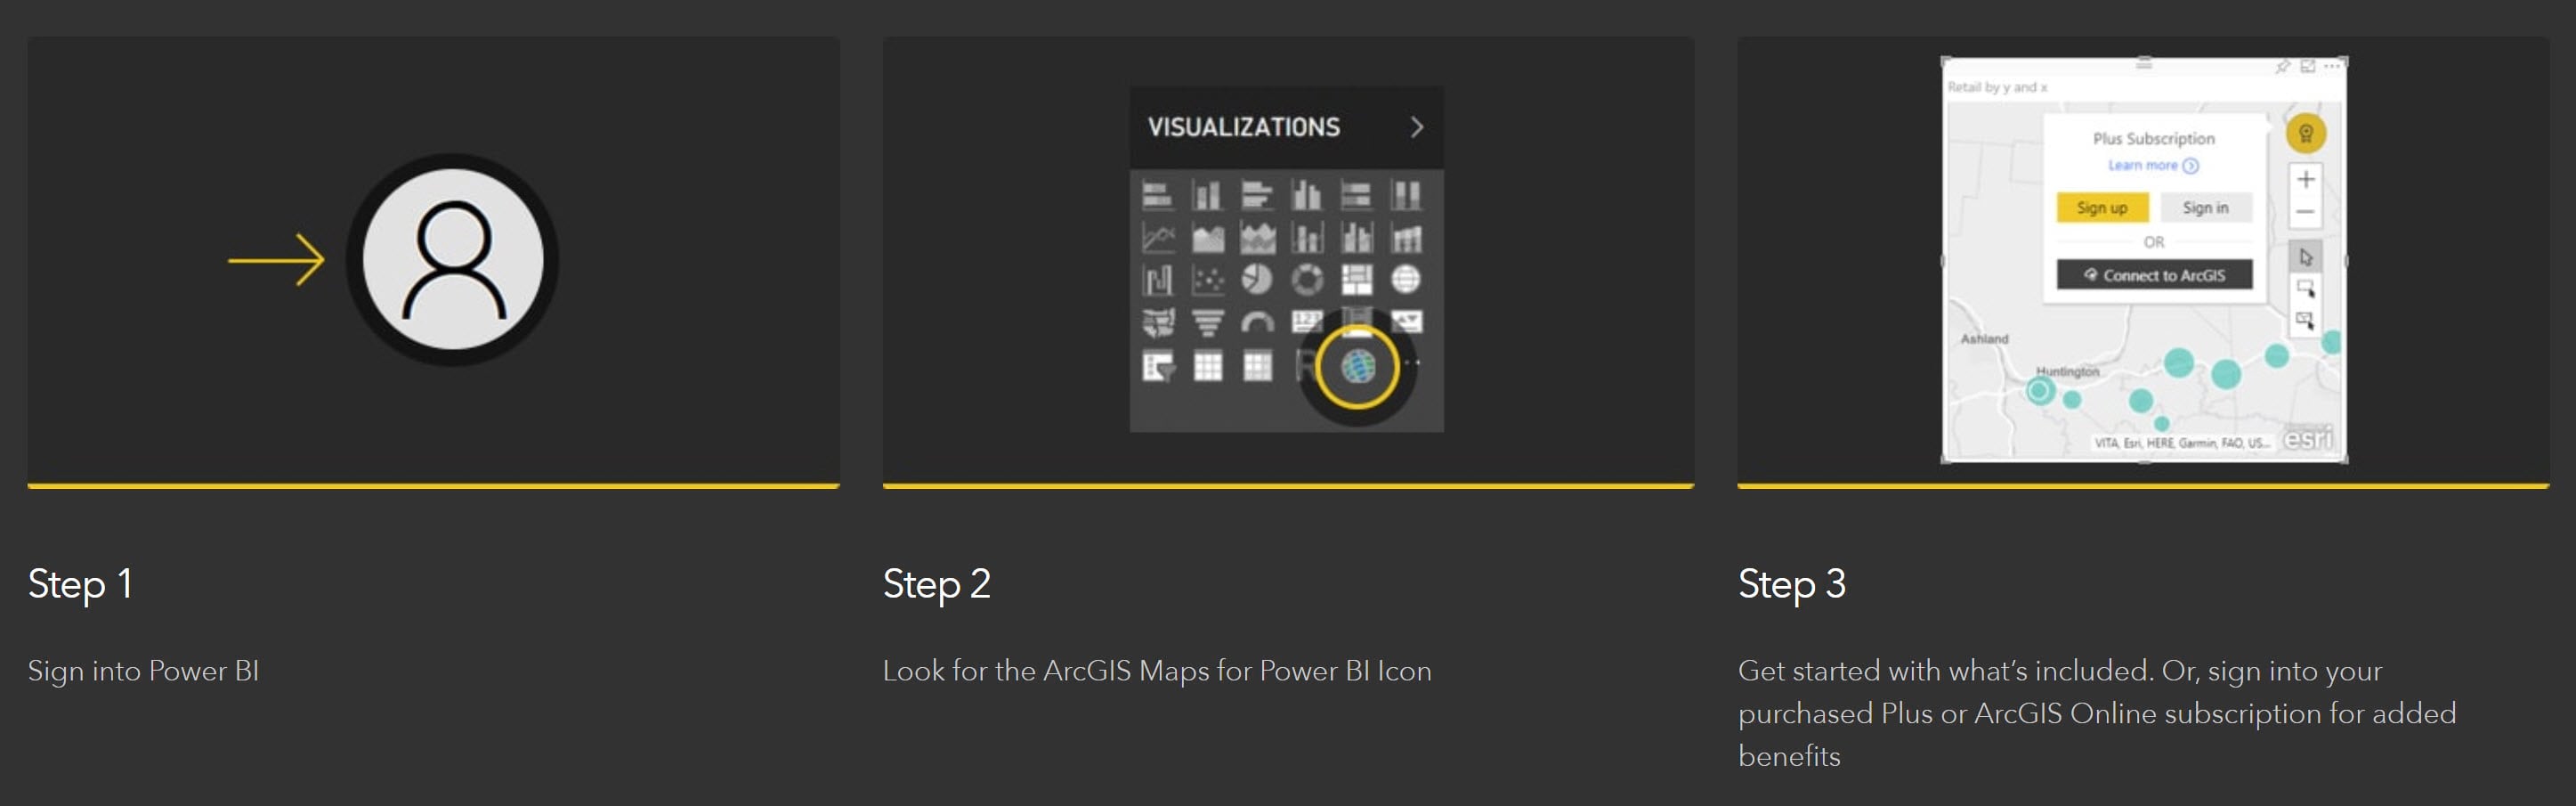Viewport: 2576px width, 806px height.
Task: Open the map visual's more options ellipsis
Action: point(2331,66)
